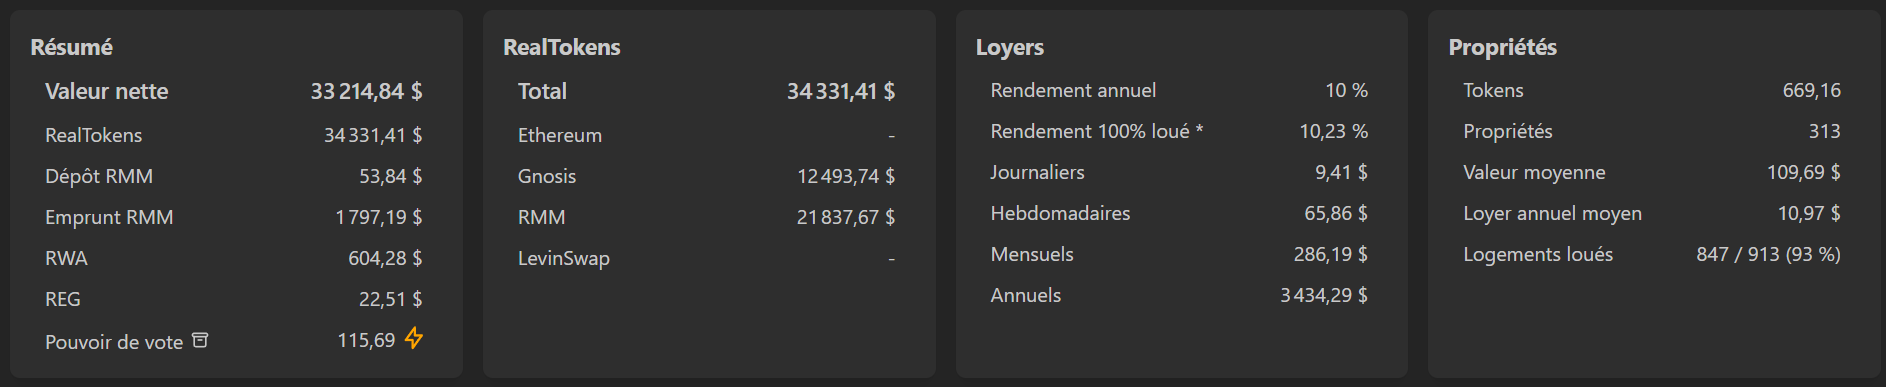Select the Valeur nette amount 33 214,84 $
This screenshot has height=387, width=1886.
pos(366,91)
